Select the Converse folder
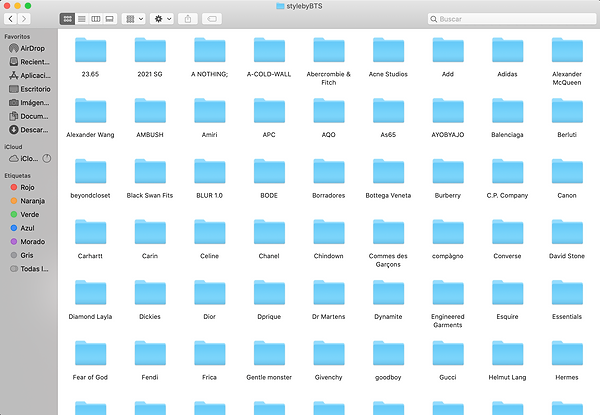Viewport: 600px width, 415px height. [x=507, y=232]
